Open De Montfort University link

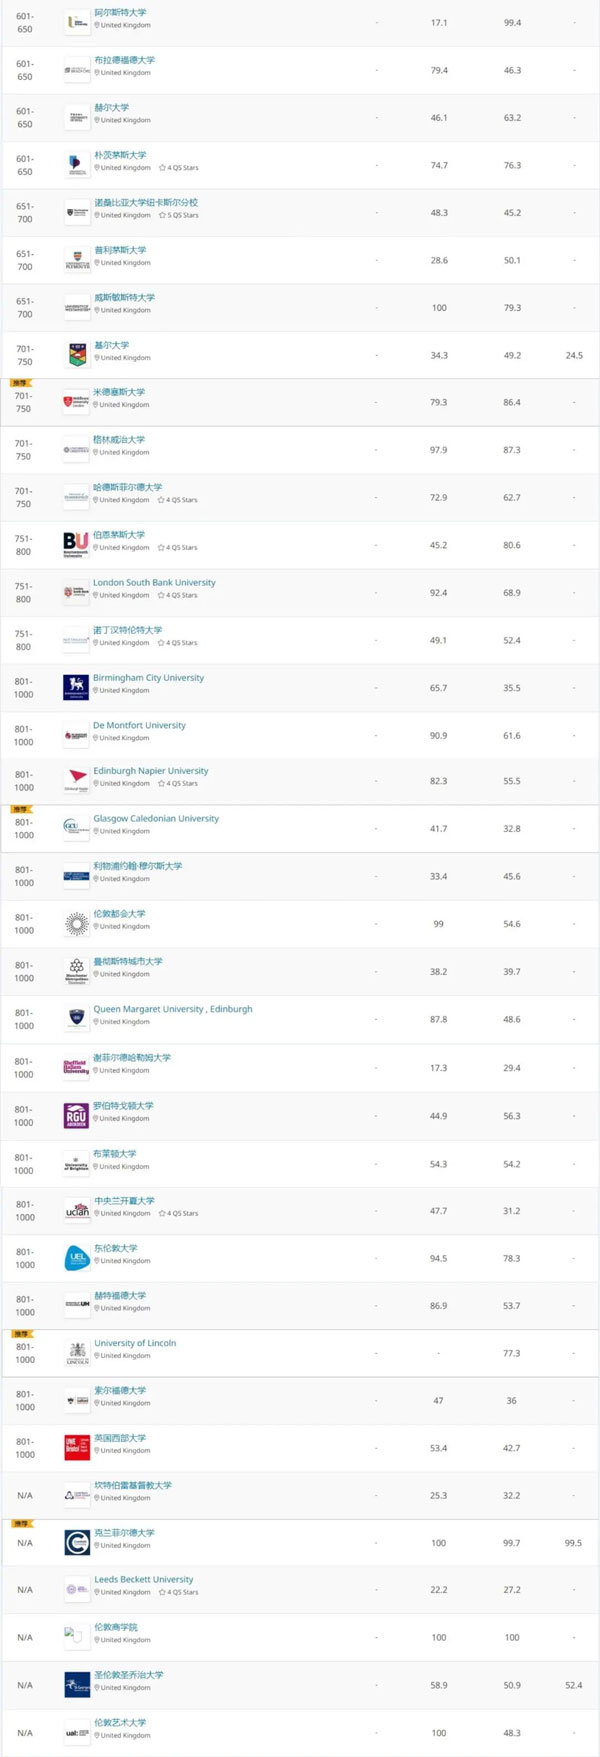pyautogui.click(x=139, y=725)
